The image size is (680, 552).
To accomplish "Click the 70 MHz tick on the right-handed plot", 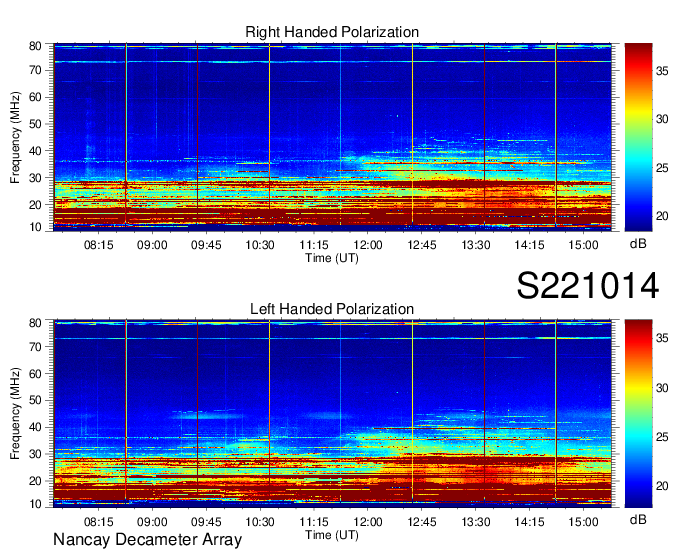I will click(35, 70).
